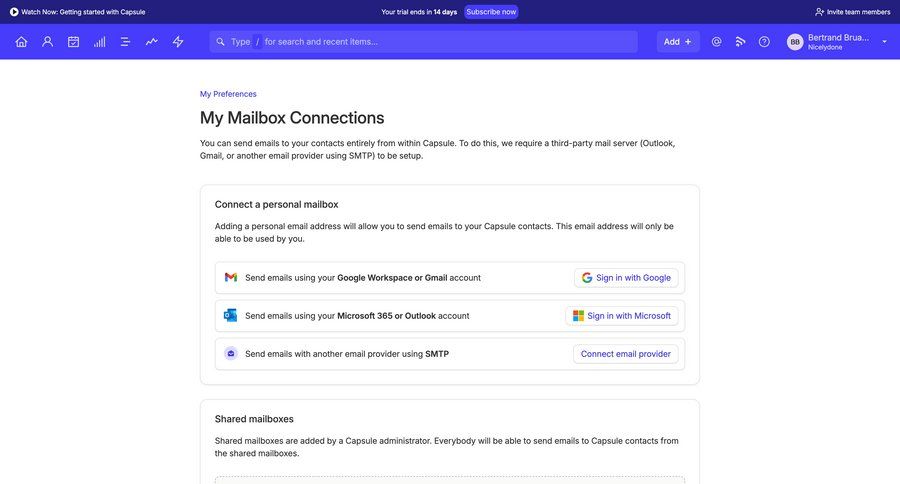Click Subscribe now in trial banner
Viewport: 900px width, 484px height.
(491, 12)
